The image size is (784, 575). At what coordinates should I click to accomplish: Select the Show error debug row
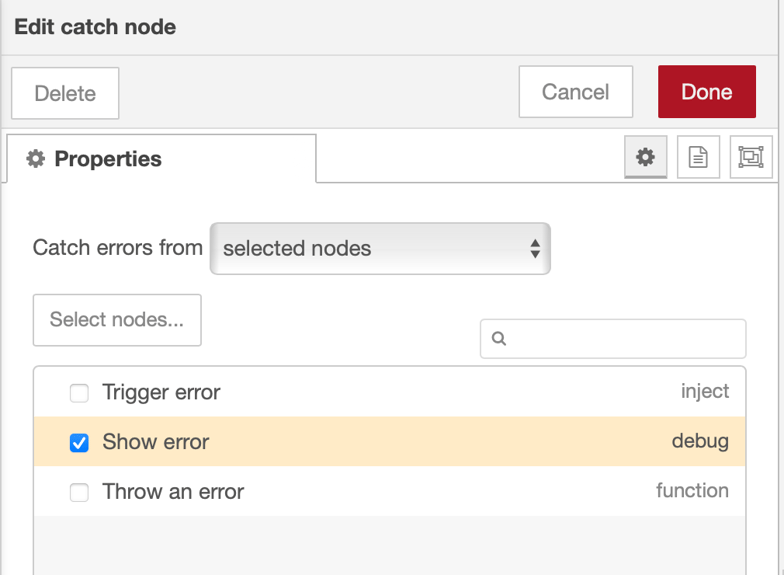(x=390, y=442)
